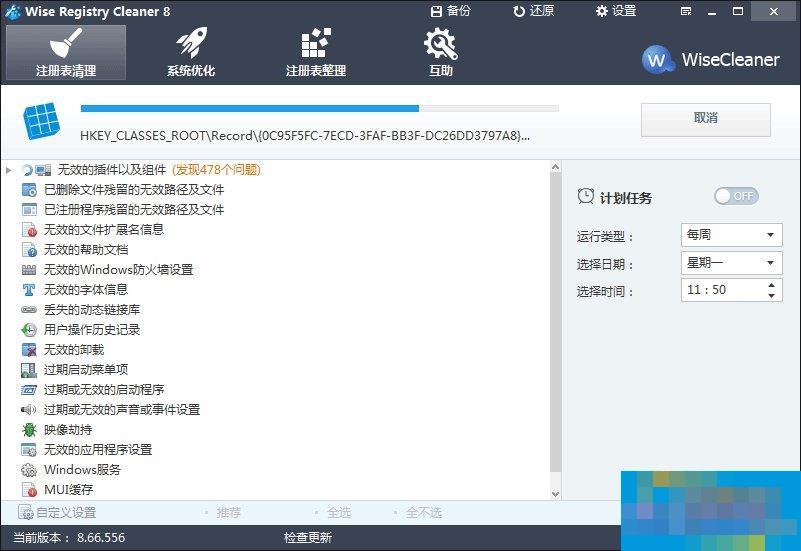The image size is (801, 551).
Task: Switch to the 系统优化 tab
Action: 191,53
